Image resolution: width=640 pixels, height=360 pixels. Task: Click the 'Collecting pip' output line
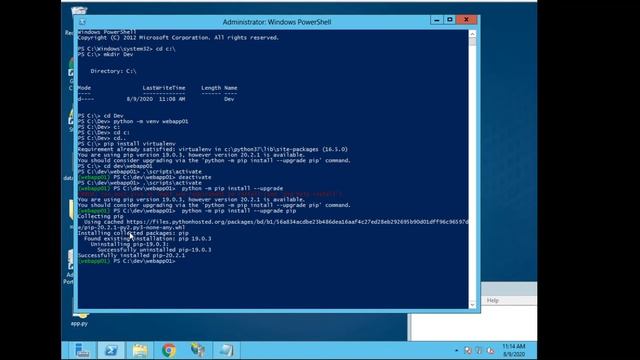tap(100, 216)
